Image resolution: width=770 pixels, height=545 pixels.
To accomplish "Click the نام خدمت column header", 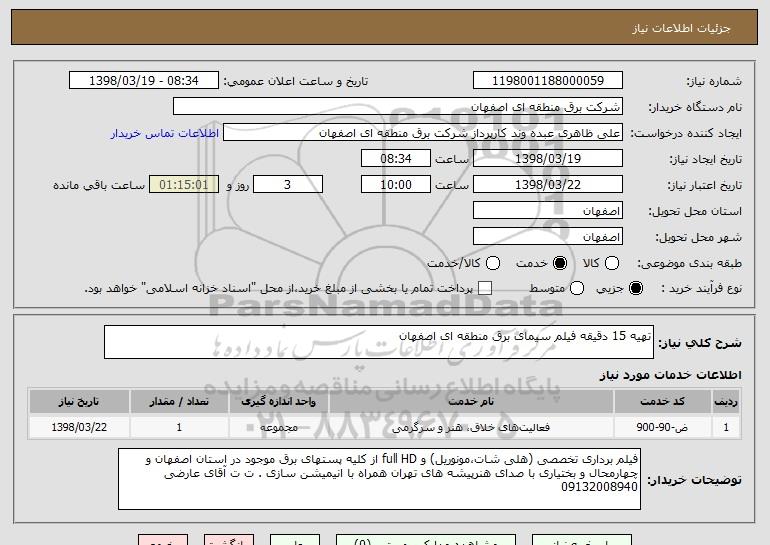I will pyautogui.click(x=471, y=402).
